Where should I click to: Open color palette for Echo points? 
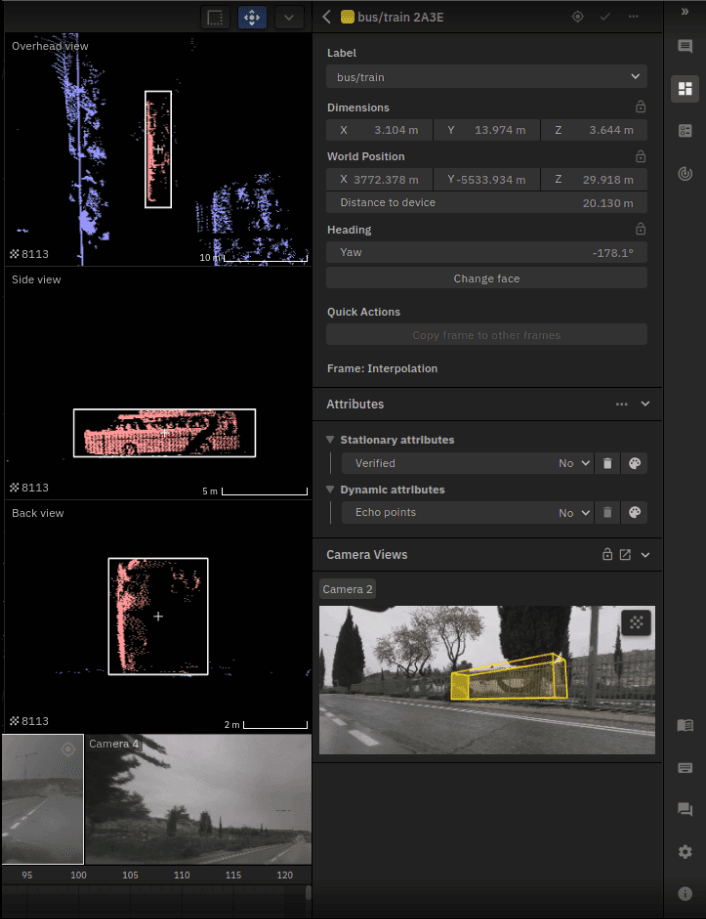[634, 512]
